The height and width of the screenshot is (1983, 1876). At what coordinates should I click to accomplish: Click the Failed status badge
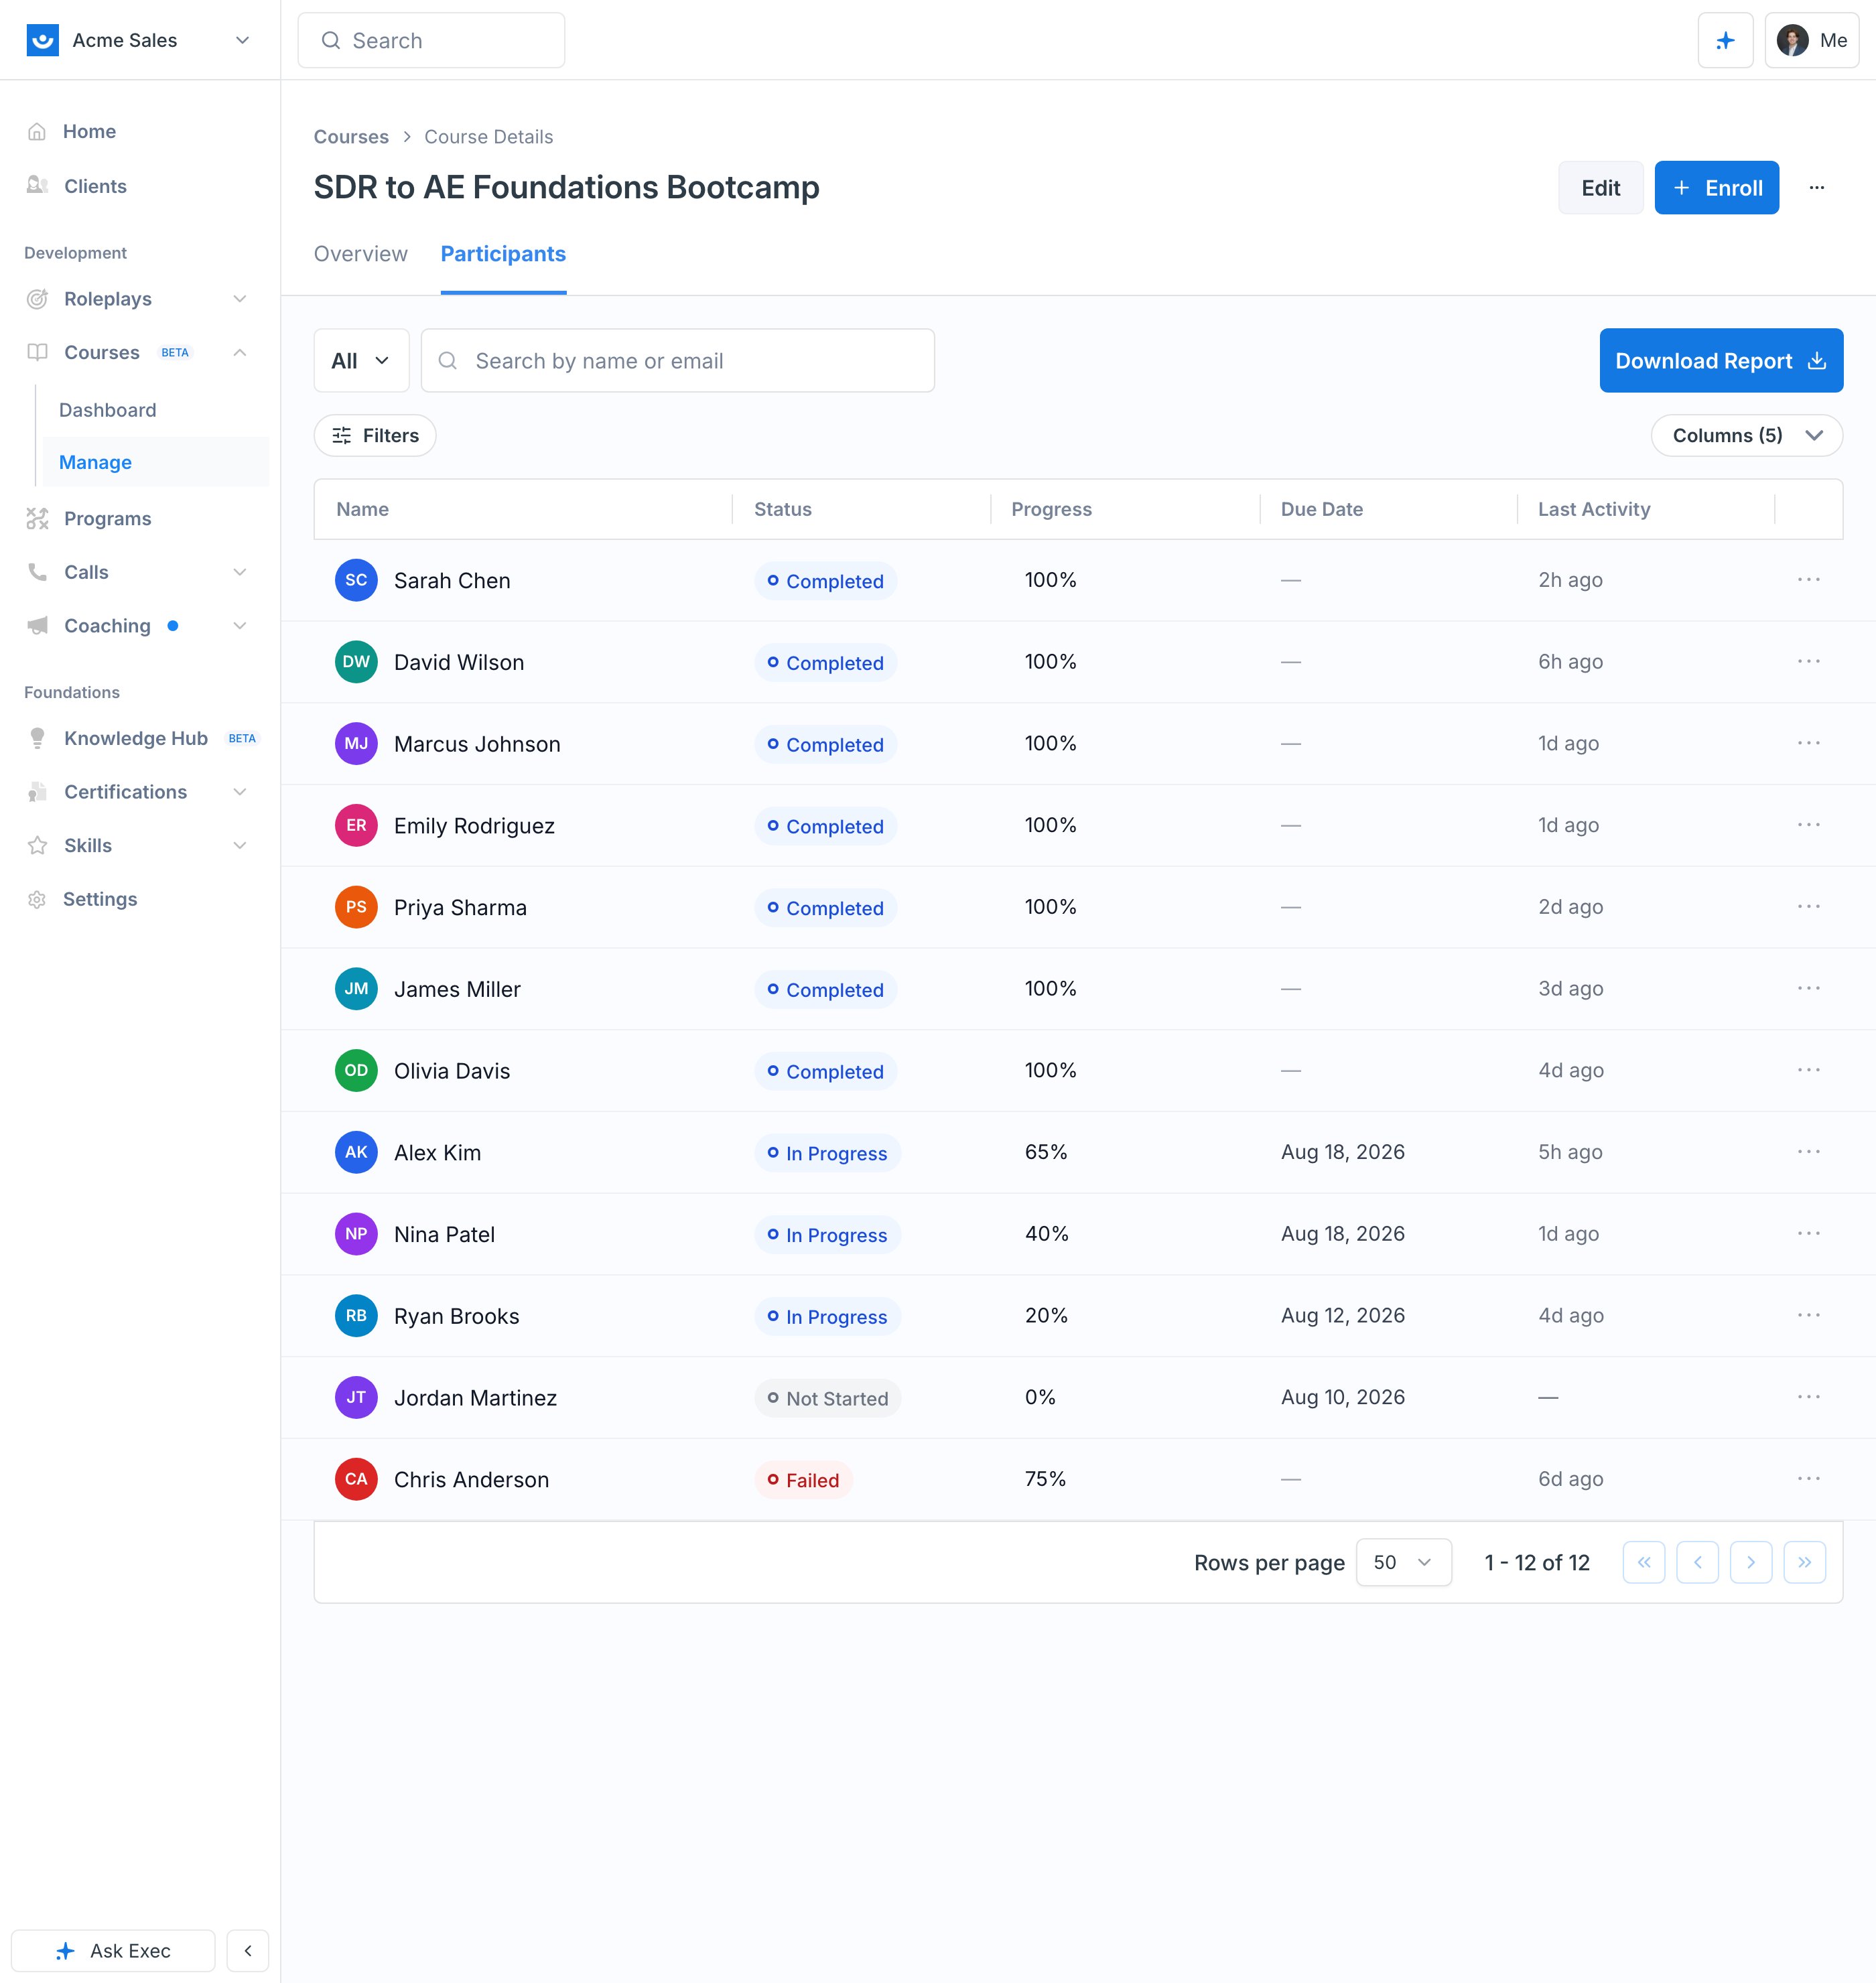[x=803, y=1480]
